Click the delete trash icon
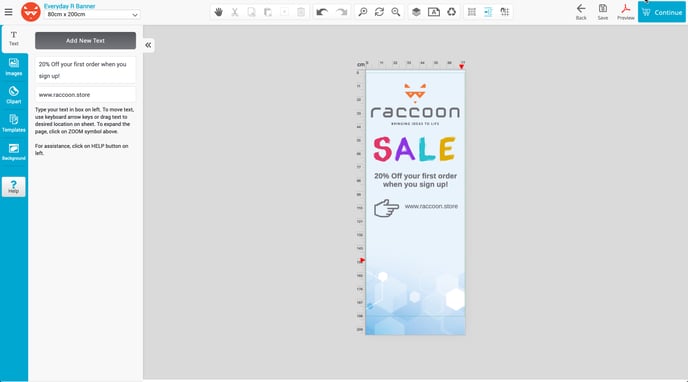Screen dimensions: 688x382 pyautogui.click(x=301, y=12)
